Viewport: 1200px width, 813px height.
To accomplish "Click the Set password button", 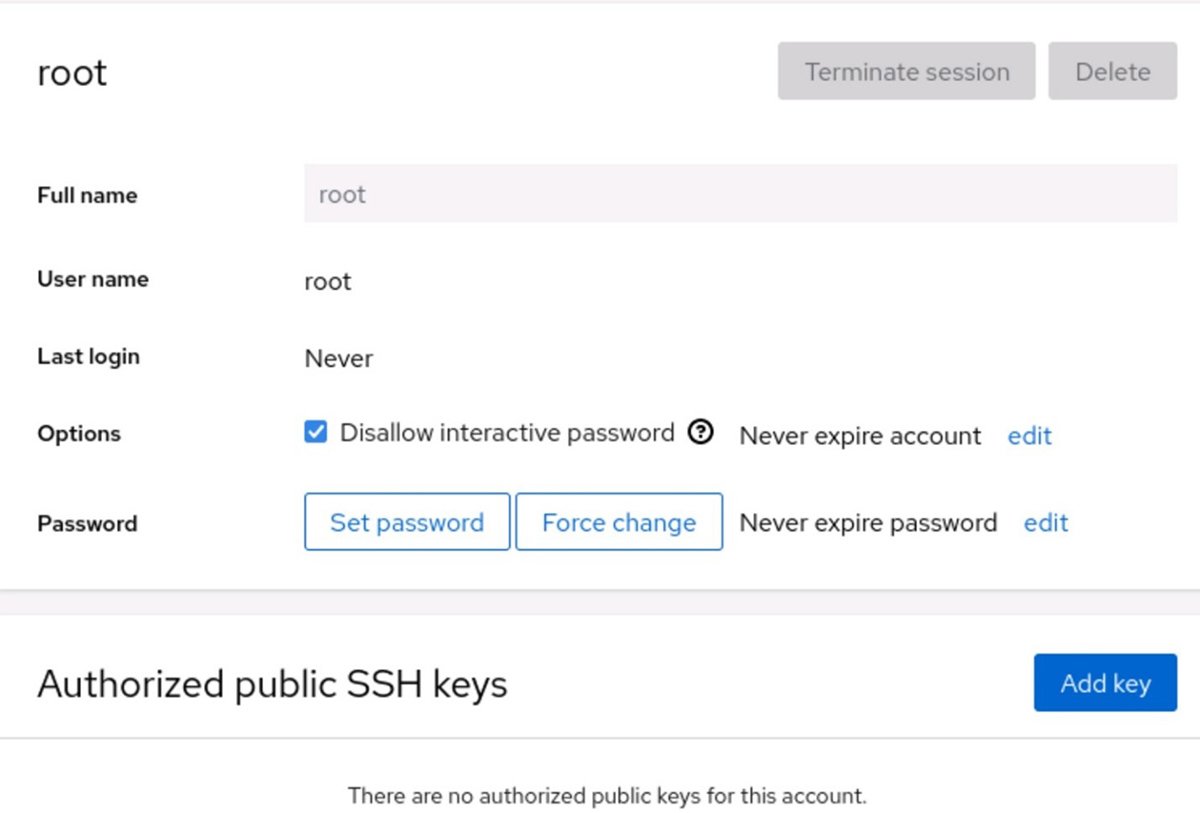I will pyautogui.click(x=407, y=522).
